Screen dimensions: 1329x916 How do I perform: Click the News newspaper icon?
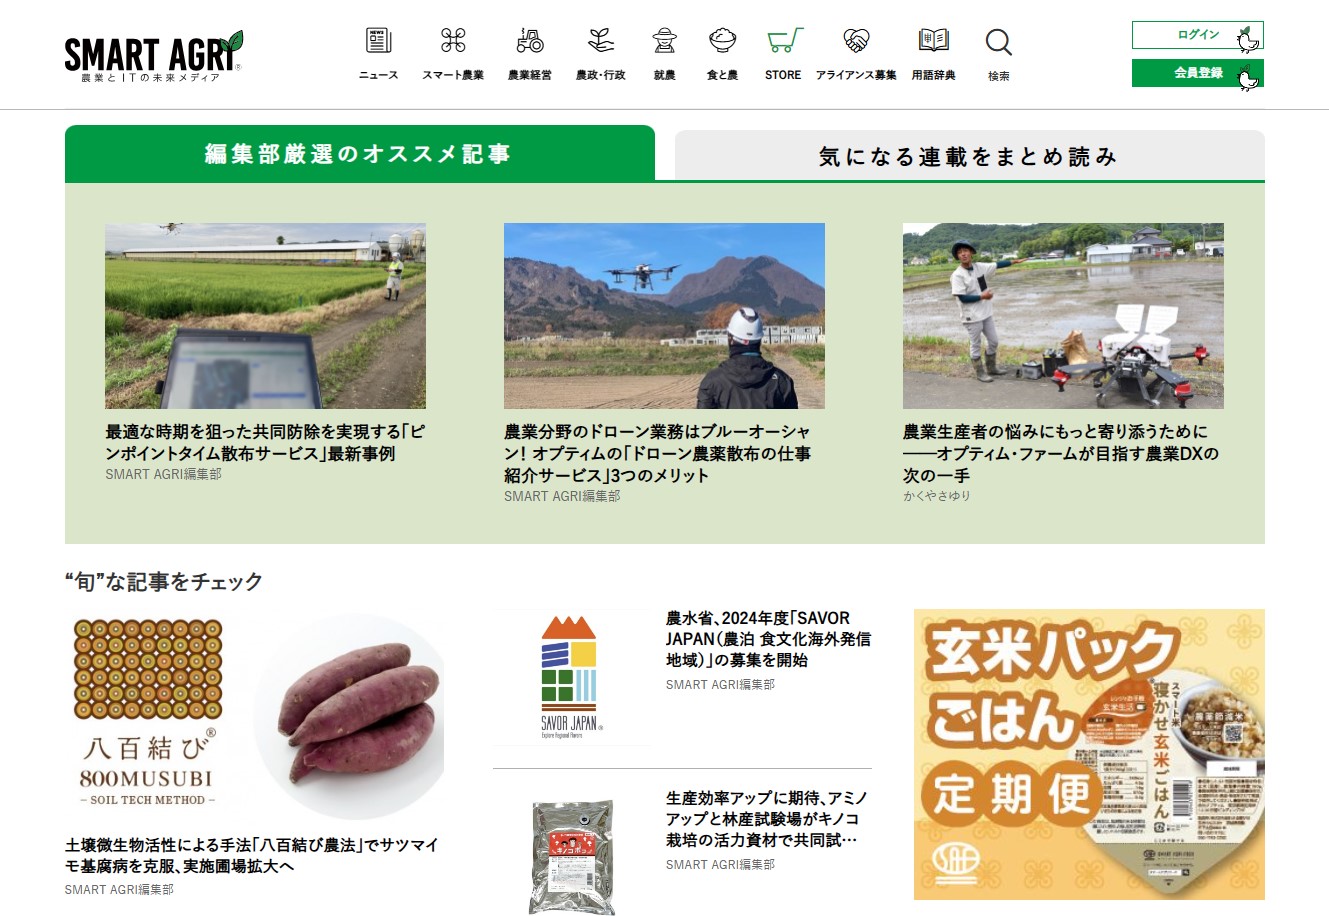coord(378,41)
